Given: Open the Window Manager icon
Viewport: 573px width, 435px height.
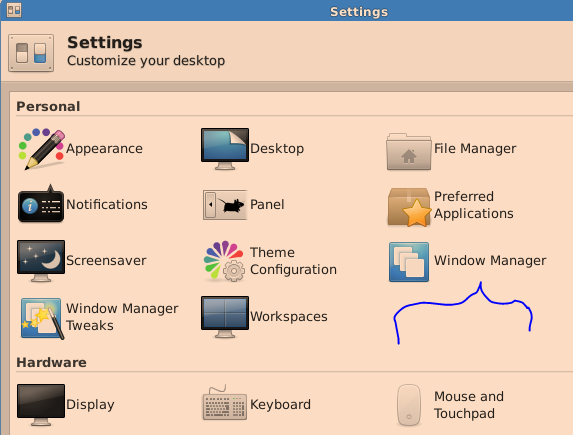Looking at the screenshot, I should (x=409, y=262).
